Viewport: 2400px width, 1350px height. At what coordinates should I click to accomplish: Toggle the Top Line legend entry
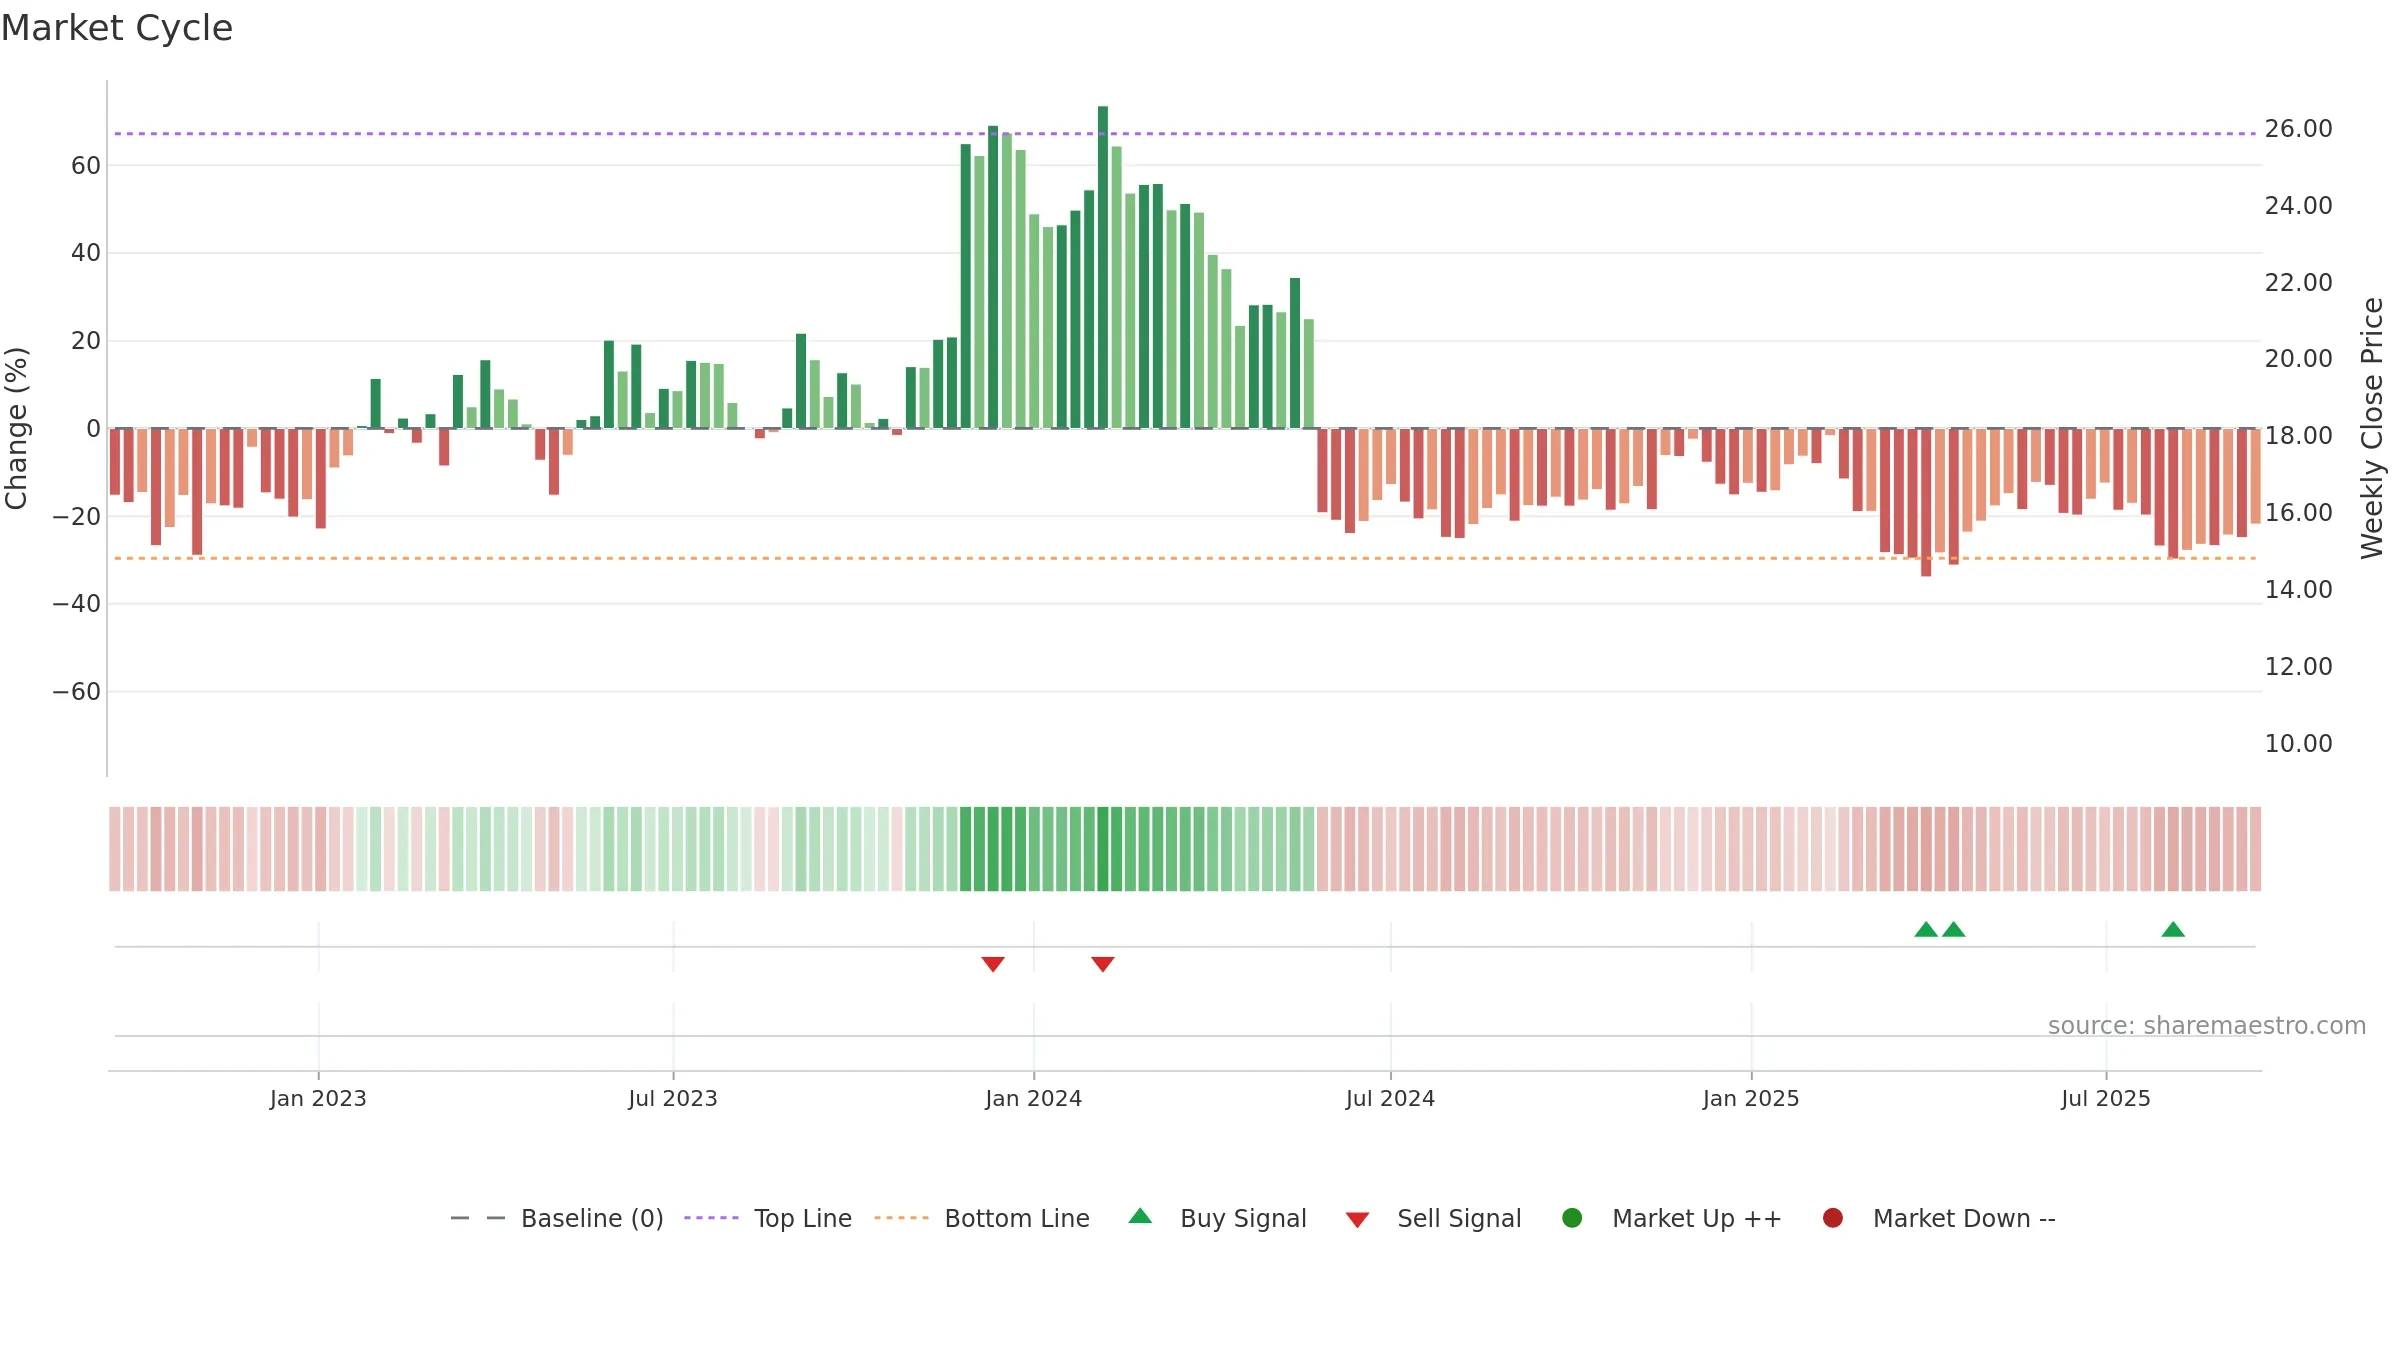pyautogui.click(x=768, y=1218)
